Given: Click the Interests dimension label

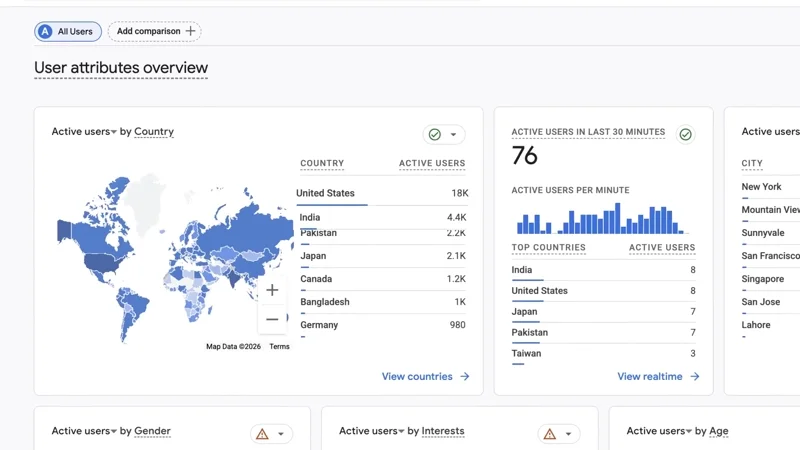Looking at the screenshot, I should tap(443, 431).
